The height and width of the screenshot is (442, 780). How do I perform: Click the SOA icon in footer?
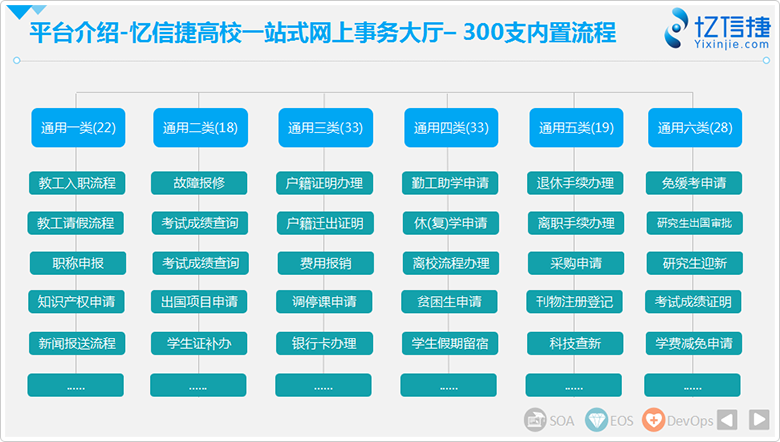(535, 420)
